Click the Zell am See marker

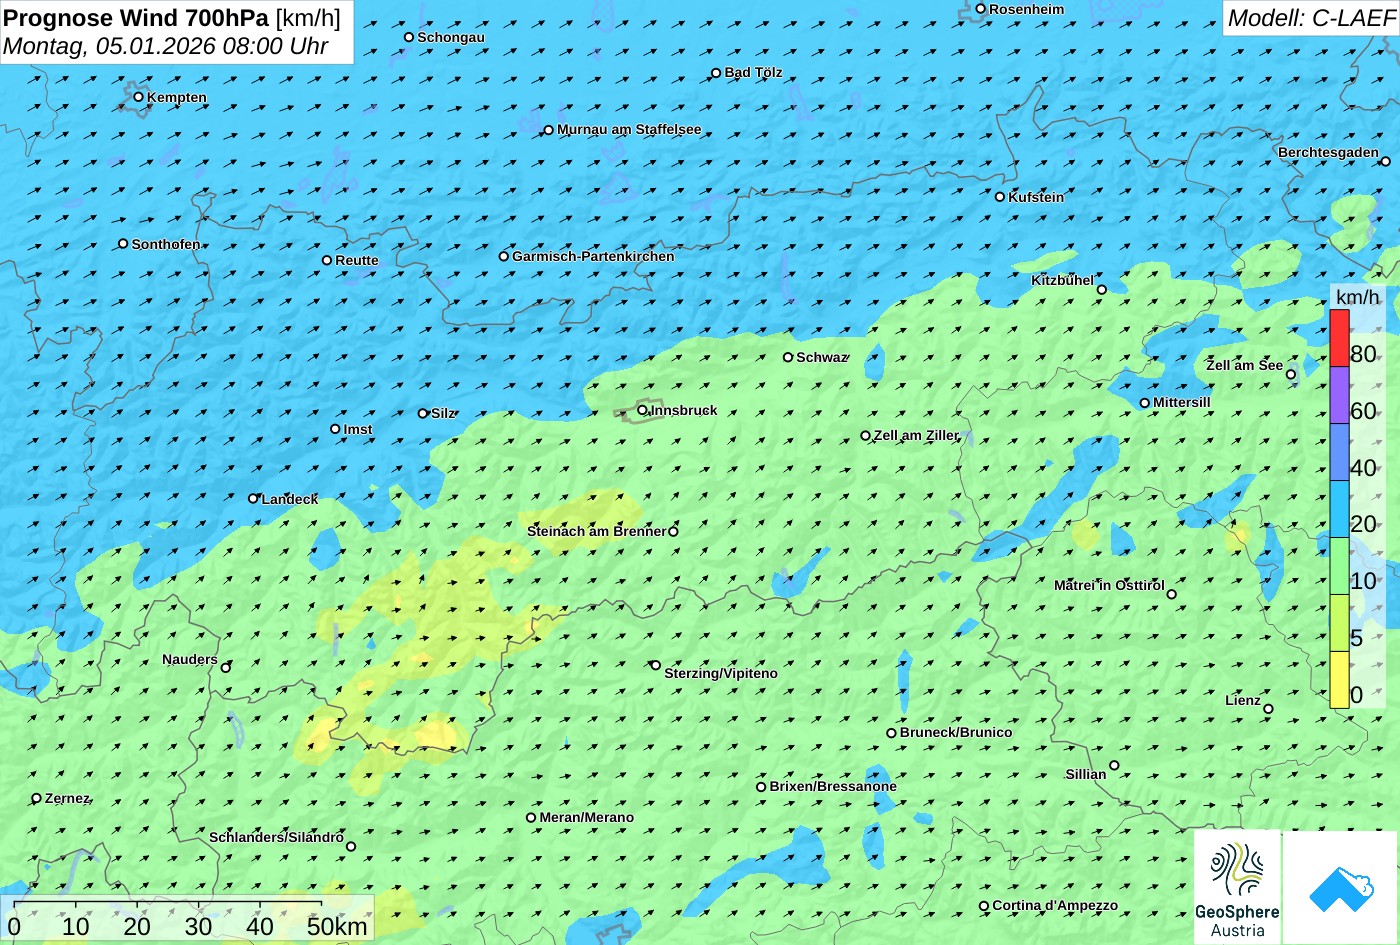tap(1291, 375)
